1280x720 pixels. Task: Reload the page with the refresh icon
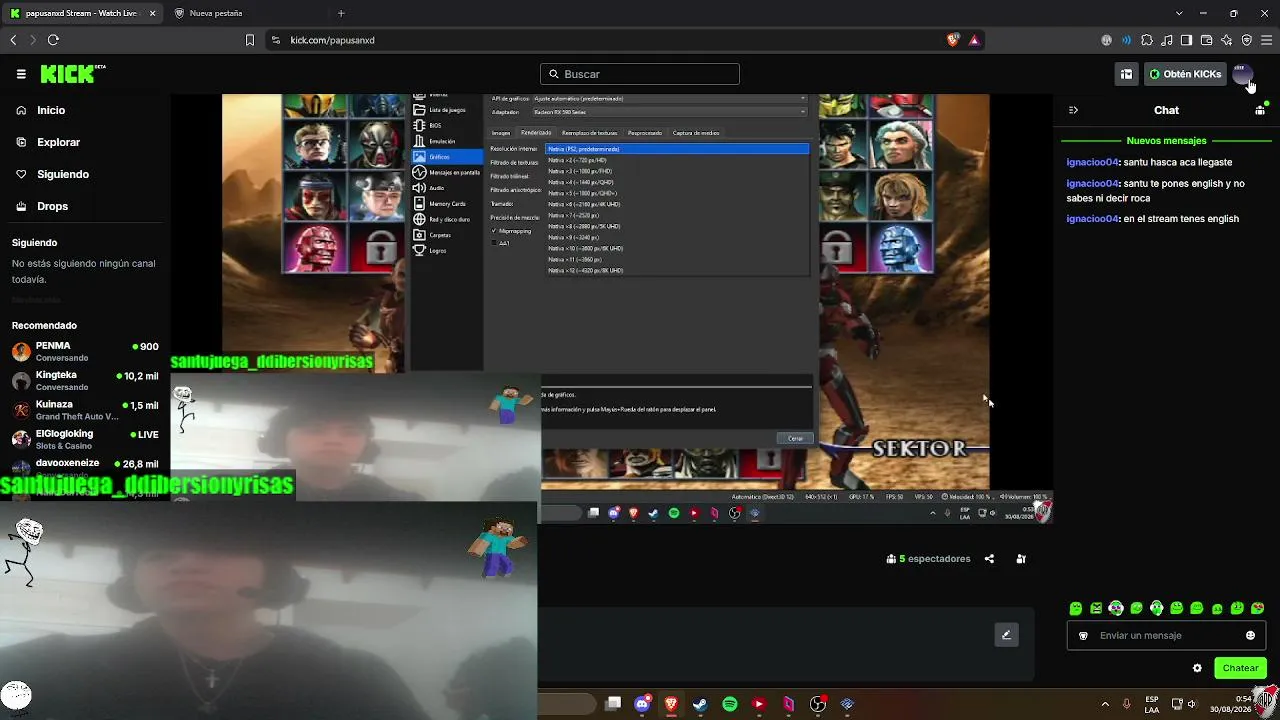coord(53,40)
